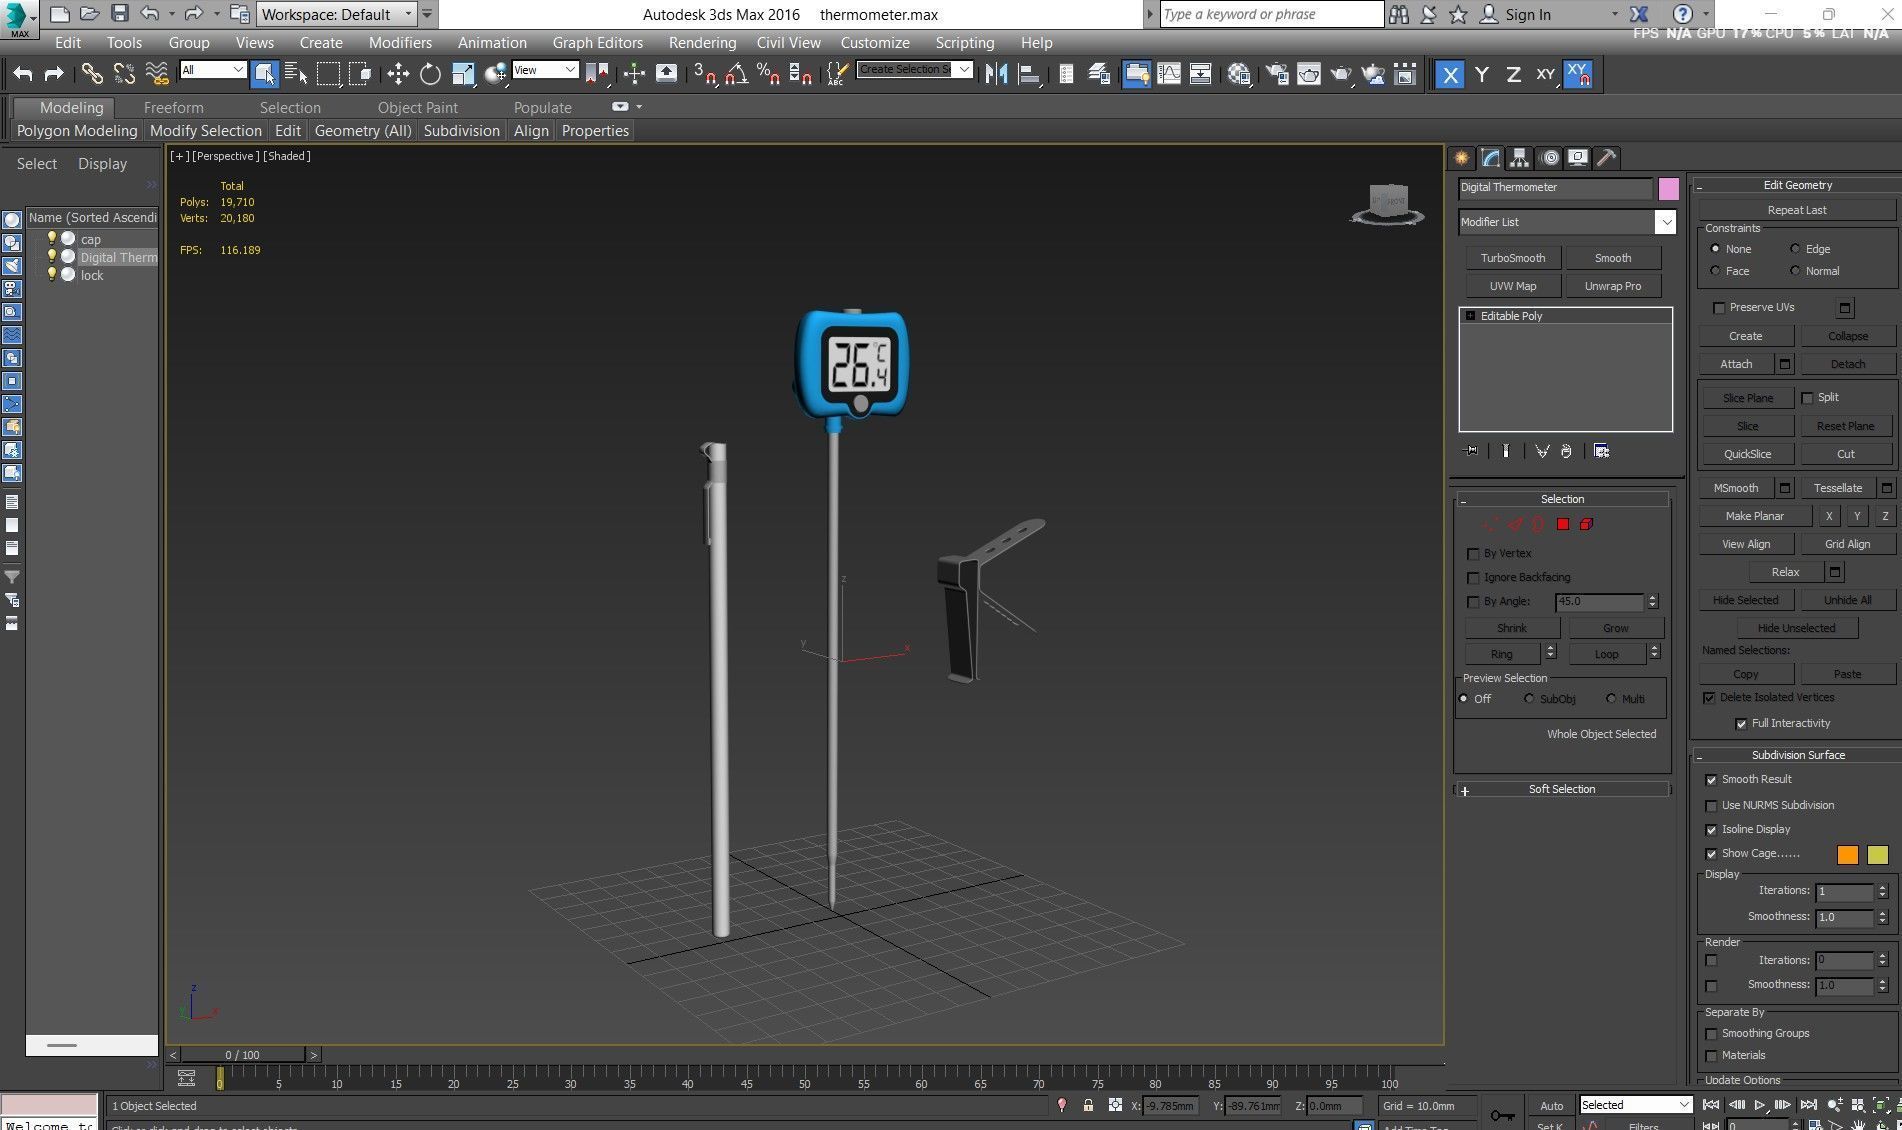Click the yellow-green Show Cage color swatch
This screenshot has width=1902, height=1130.
point(1877,855)
